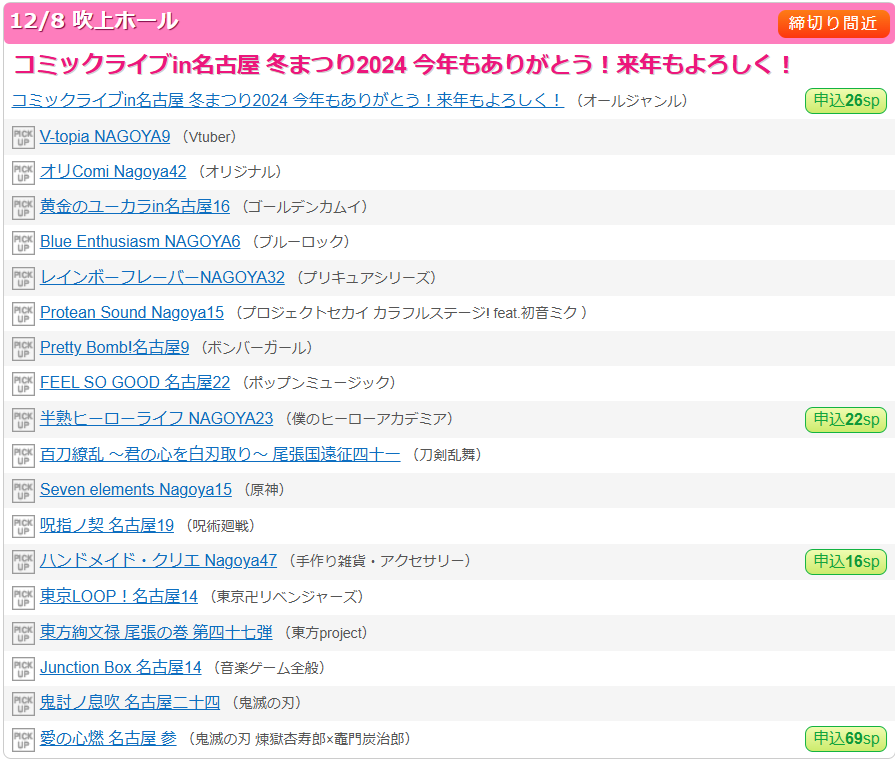Open 愛の心燃 名古屋 参 link
This screenshot has height=762, width=895.
pyautogui.click(x=108, y=739)
